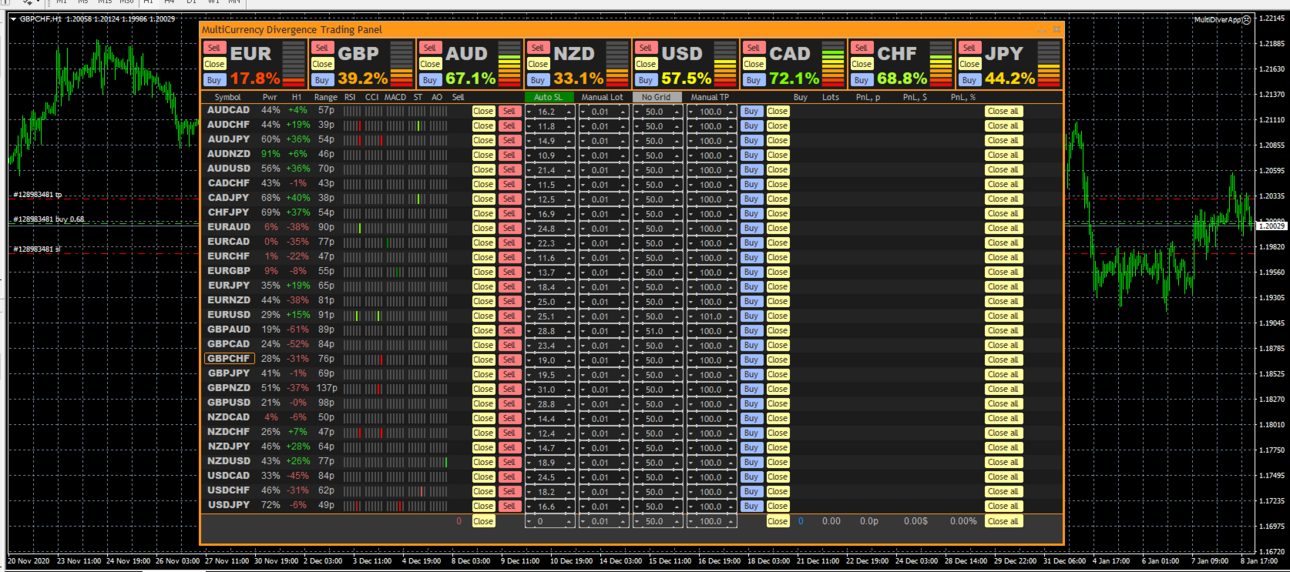This screenshot has width=1290, height=572.
Task: Click the Manual Lot column header
Action: coord(603,97)
